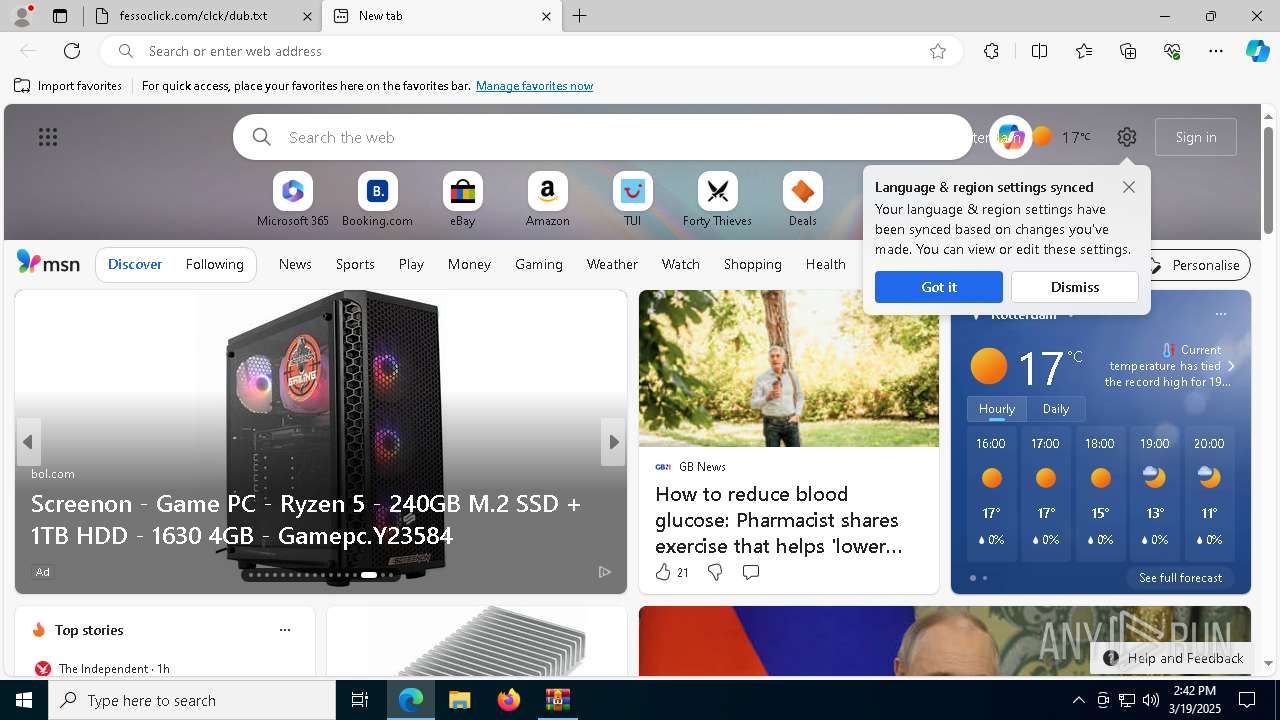Screen dimensions: 1280x720
Task: Show the previous carousel slide
Action: (28, 442)
